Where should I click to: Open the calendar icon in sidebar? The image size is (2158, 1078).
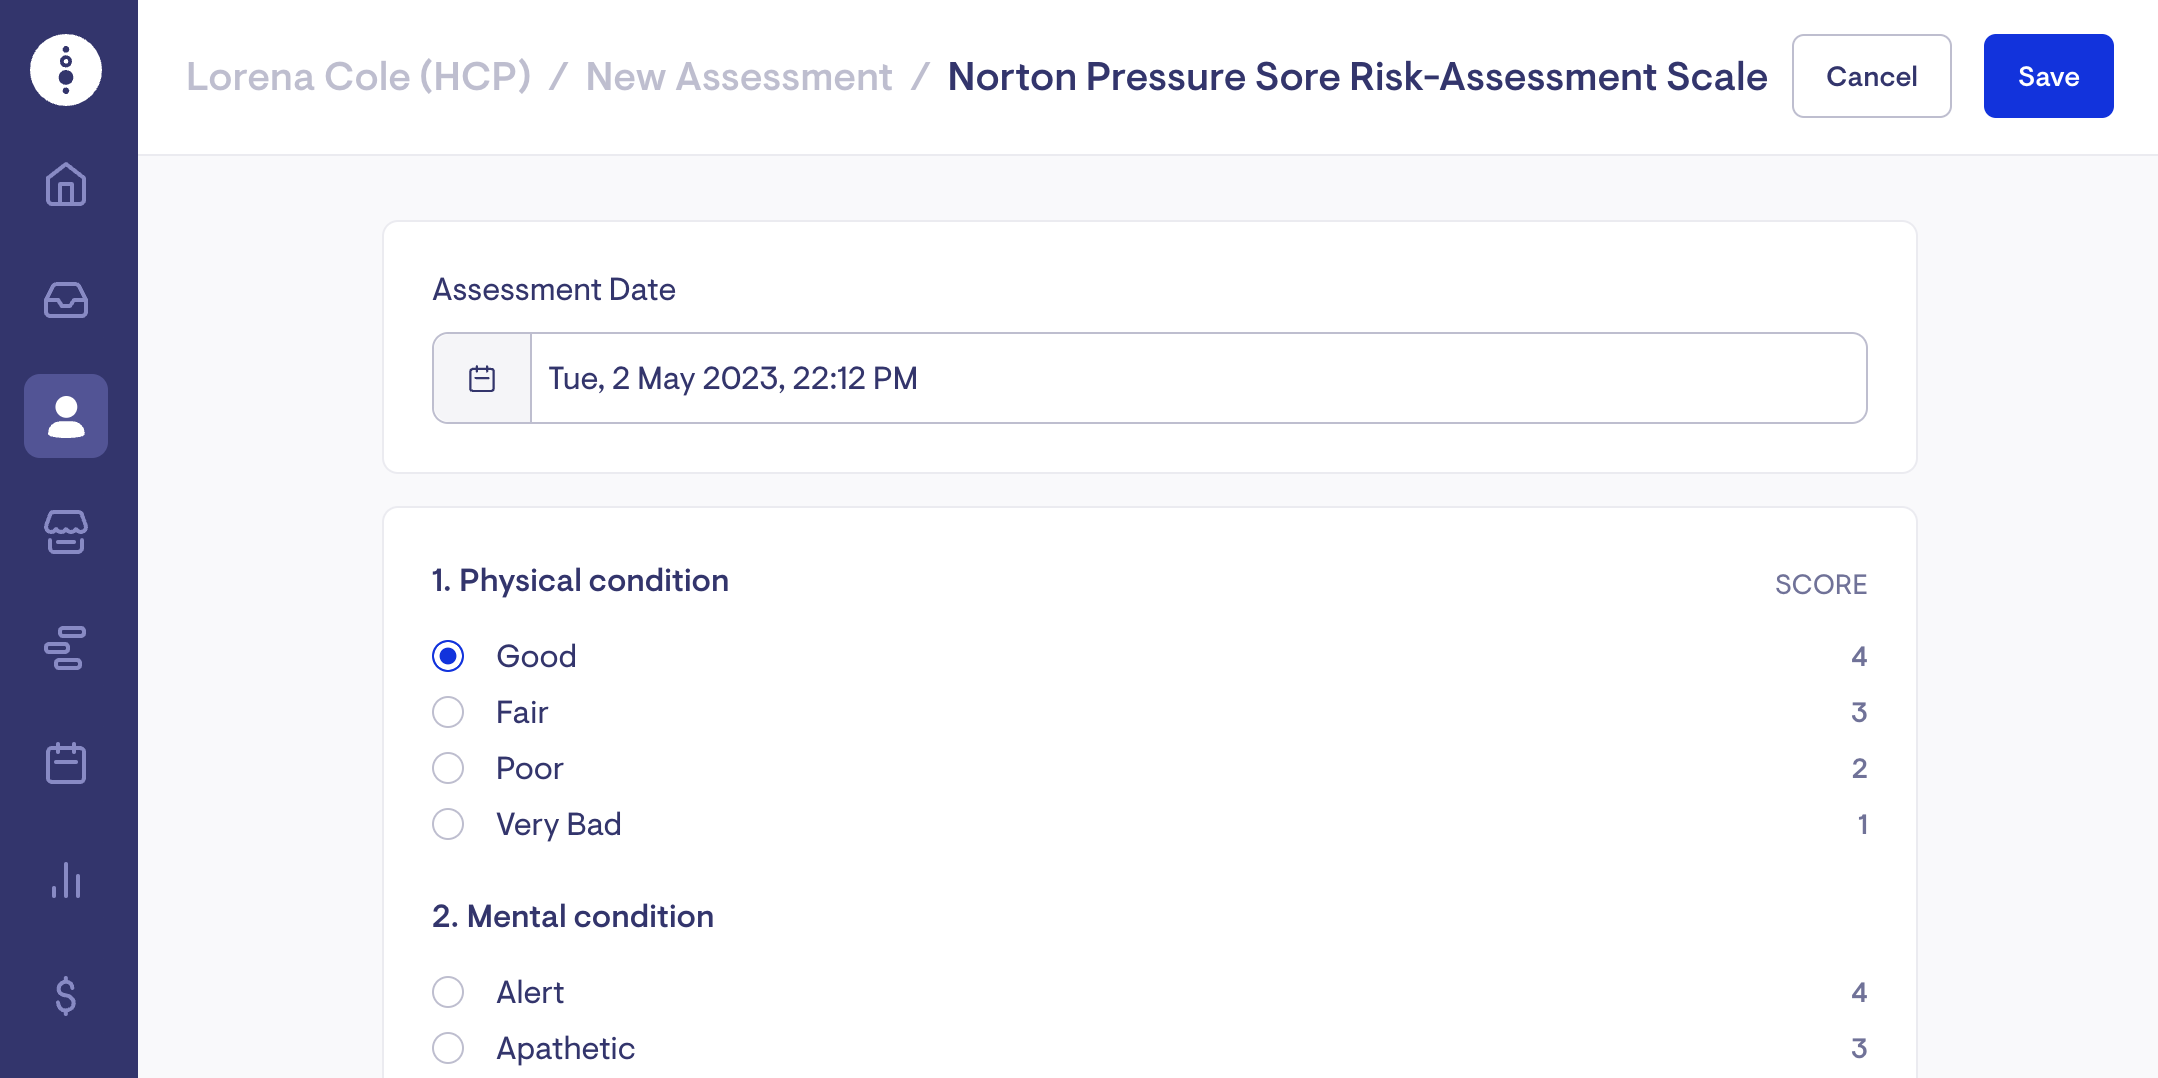66,763
